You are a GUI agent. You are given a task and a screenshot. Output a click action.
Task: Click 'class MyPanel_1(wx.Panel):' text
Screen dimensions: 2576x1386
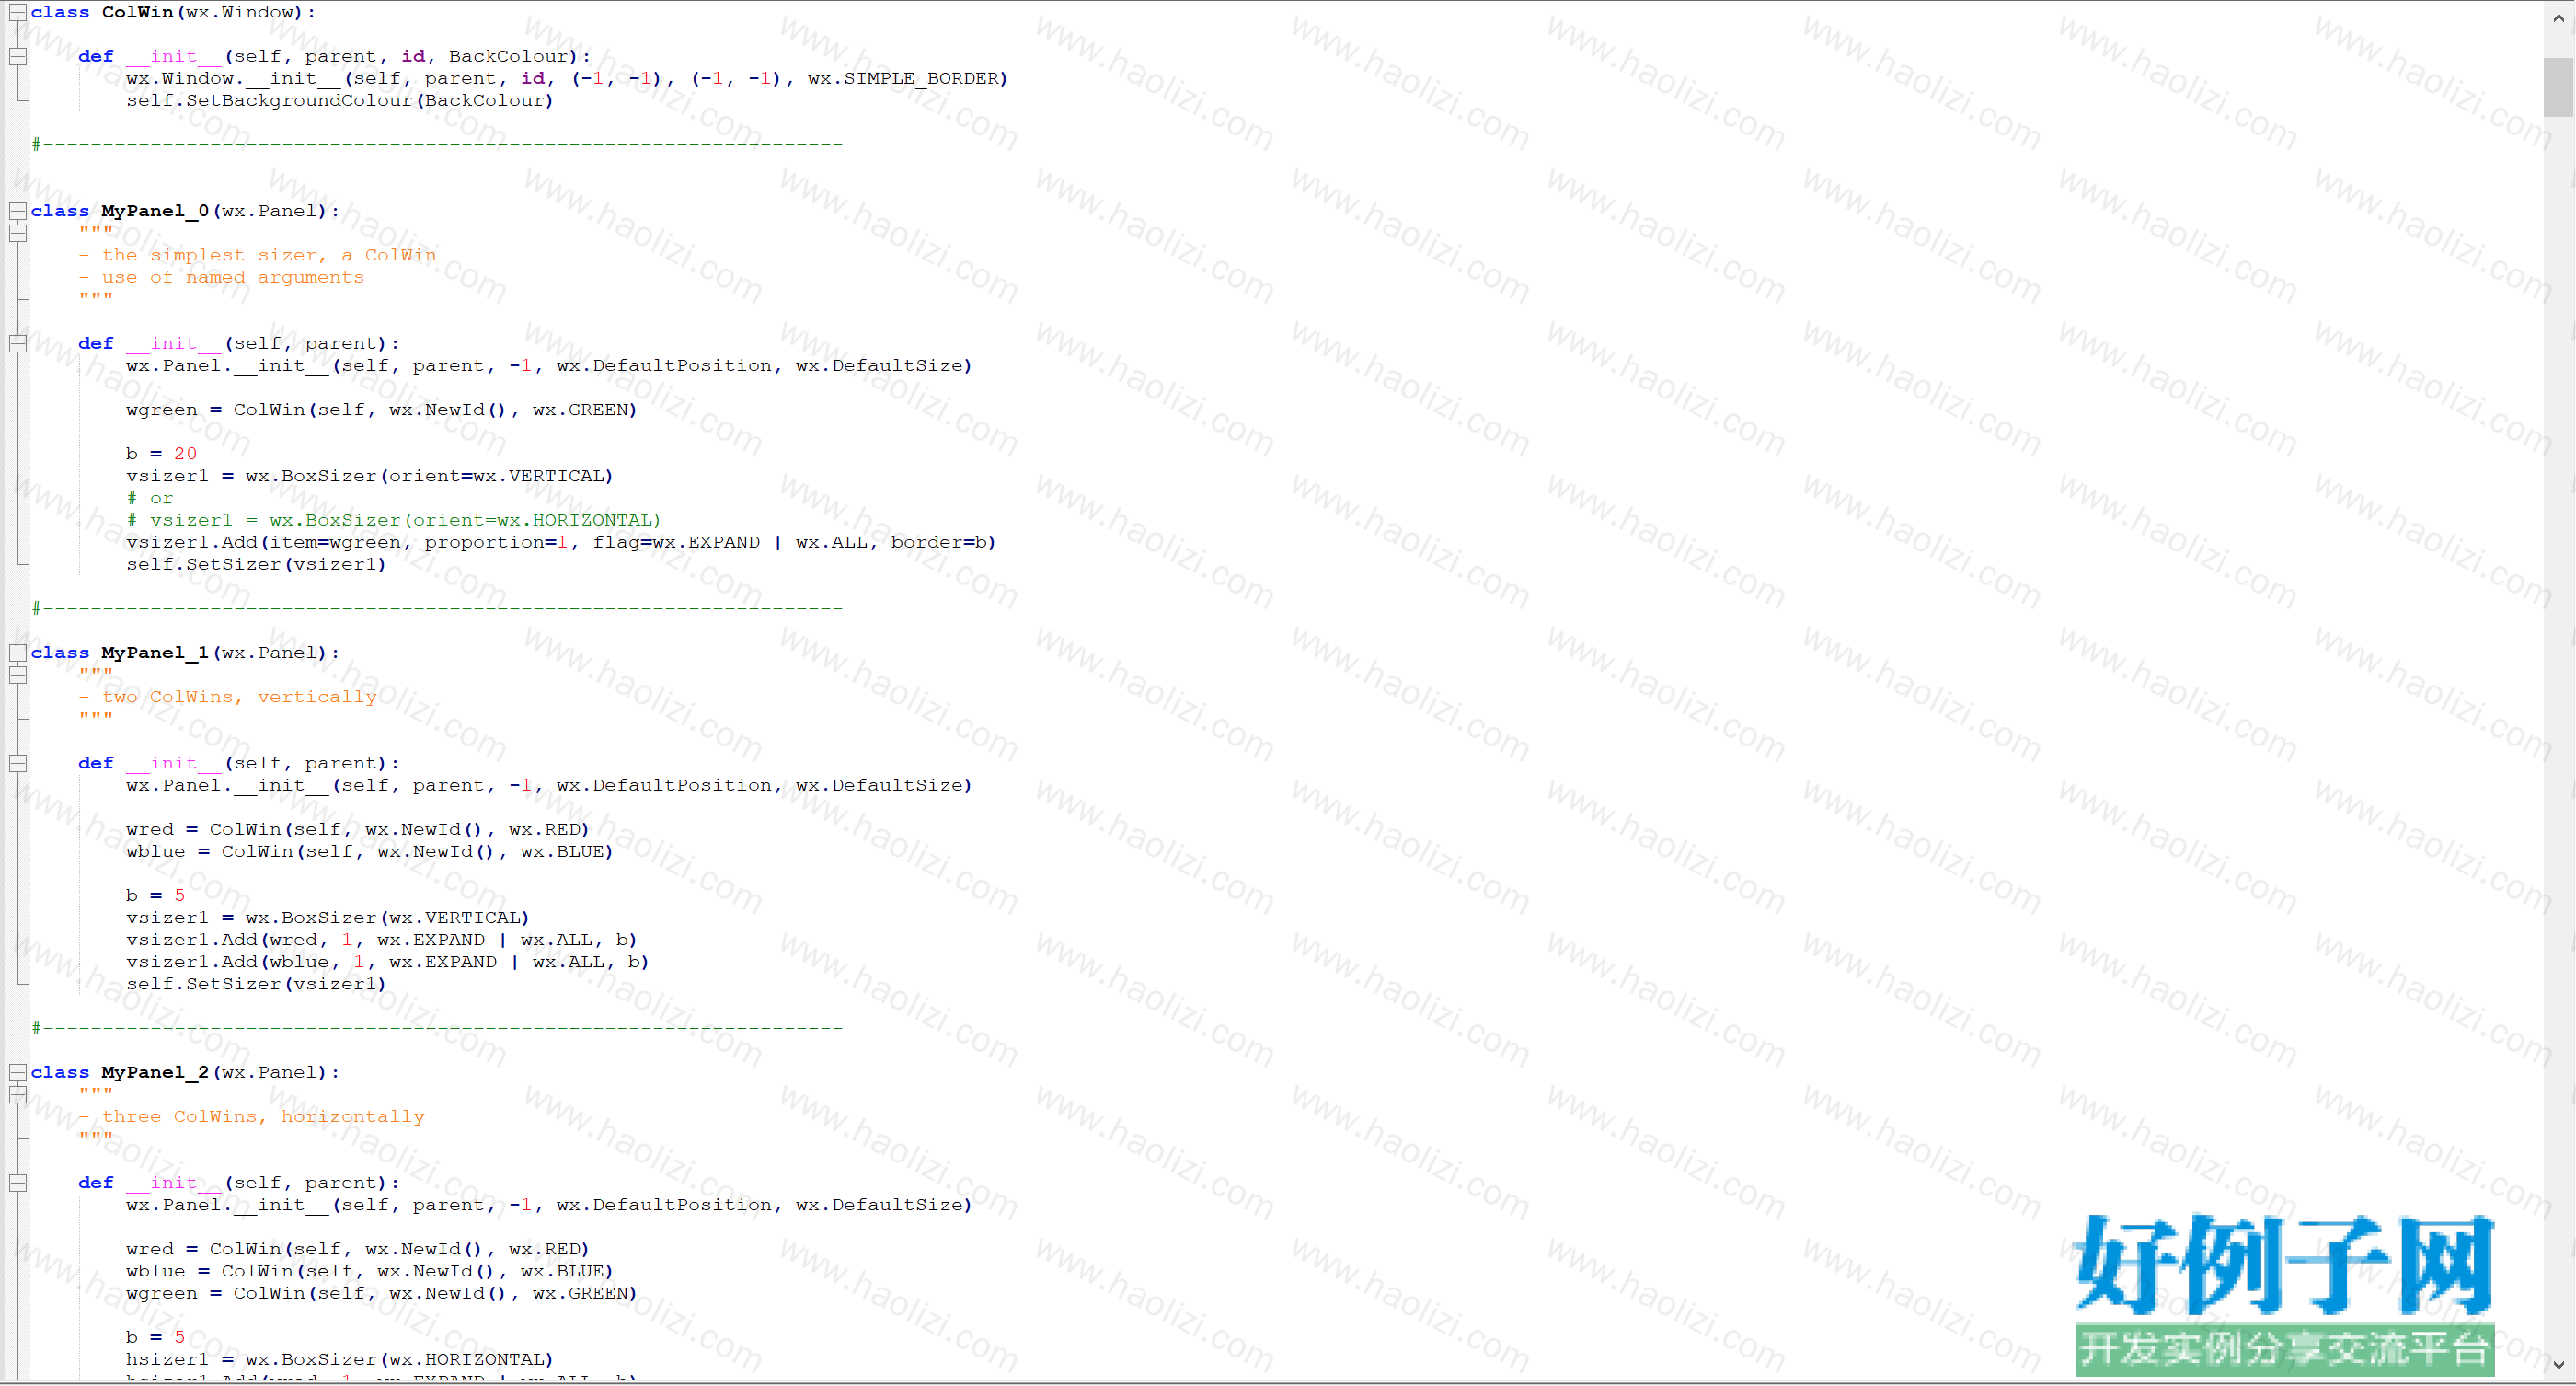(x=185, y=653)
